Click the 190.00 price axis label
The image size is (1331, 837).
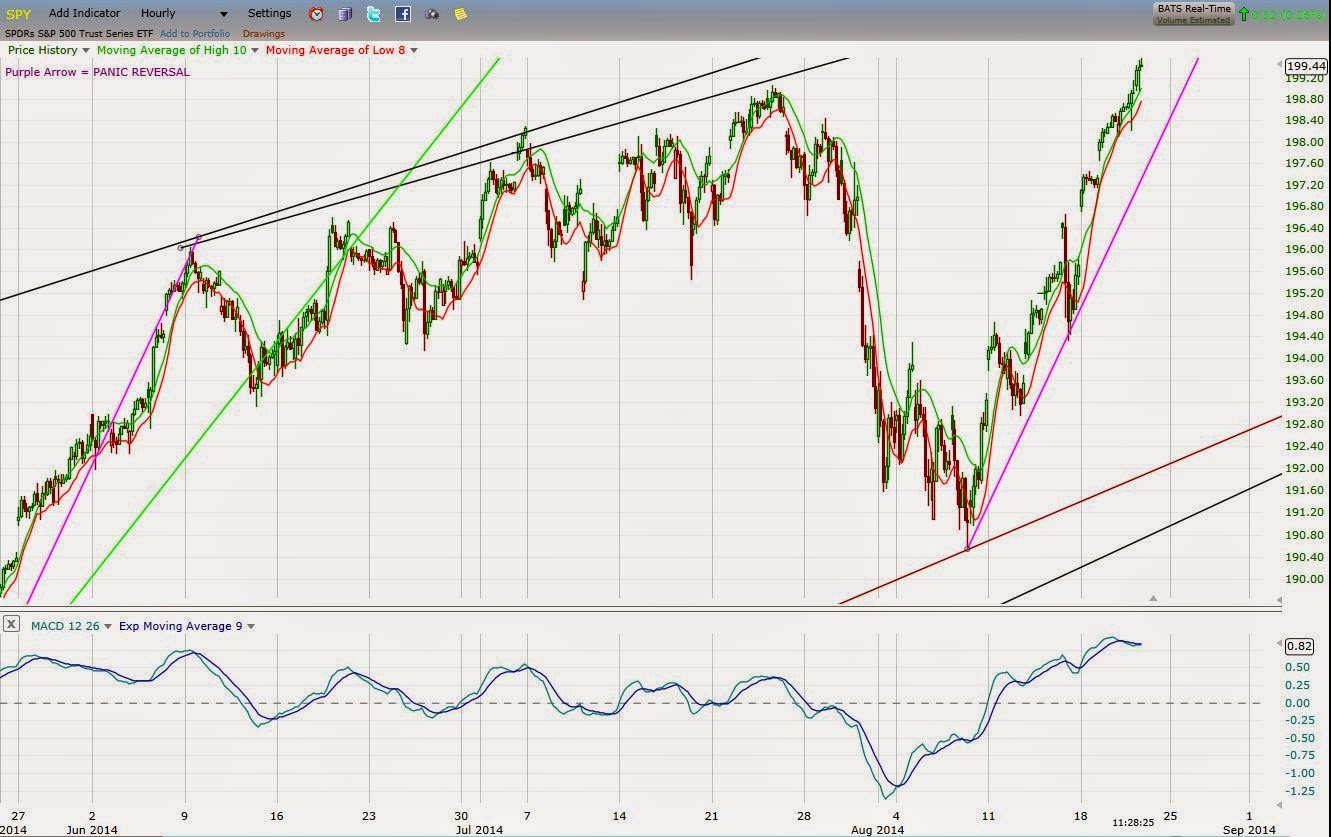point(1305,579)
